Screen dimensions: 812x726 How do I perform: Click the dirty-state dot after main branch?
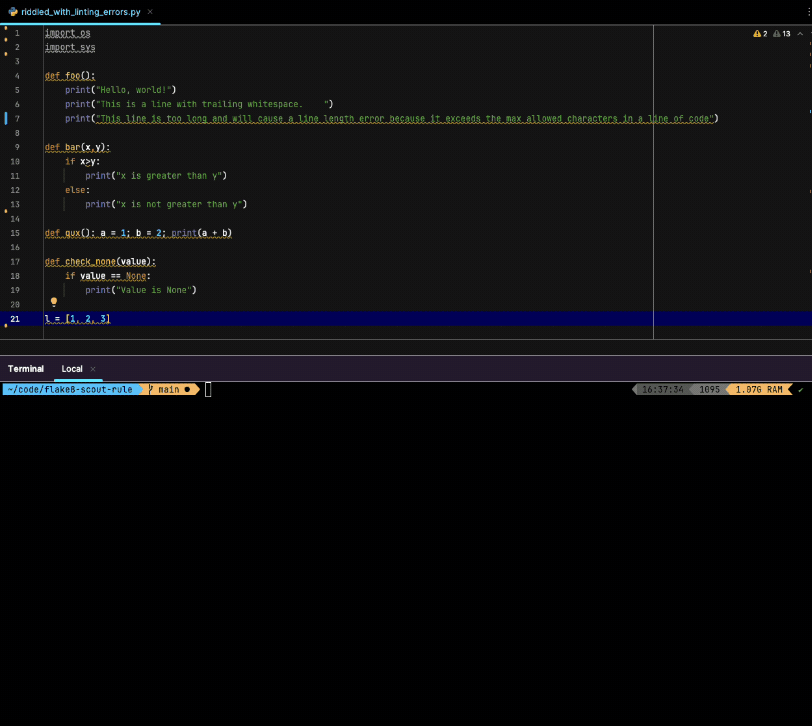(187, 389)
